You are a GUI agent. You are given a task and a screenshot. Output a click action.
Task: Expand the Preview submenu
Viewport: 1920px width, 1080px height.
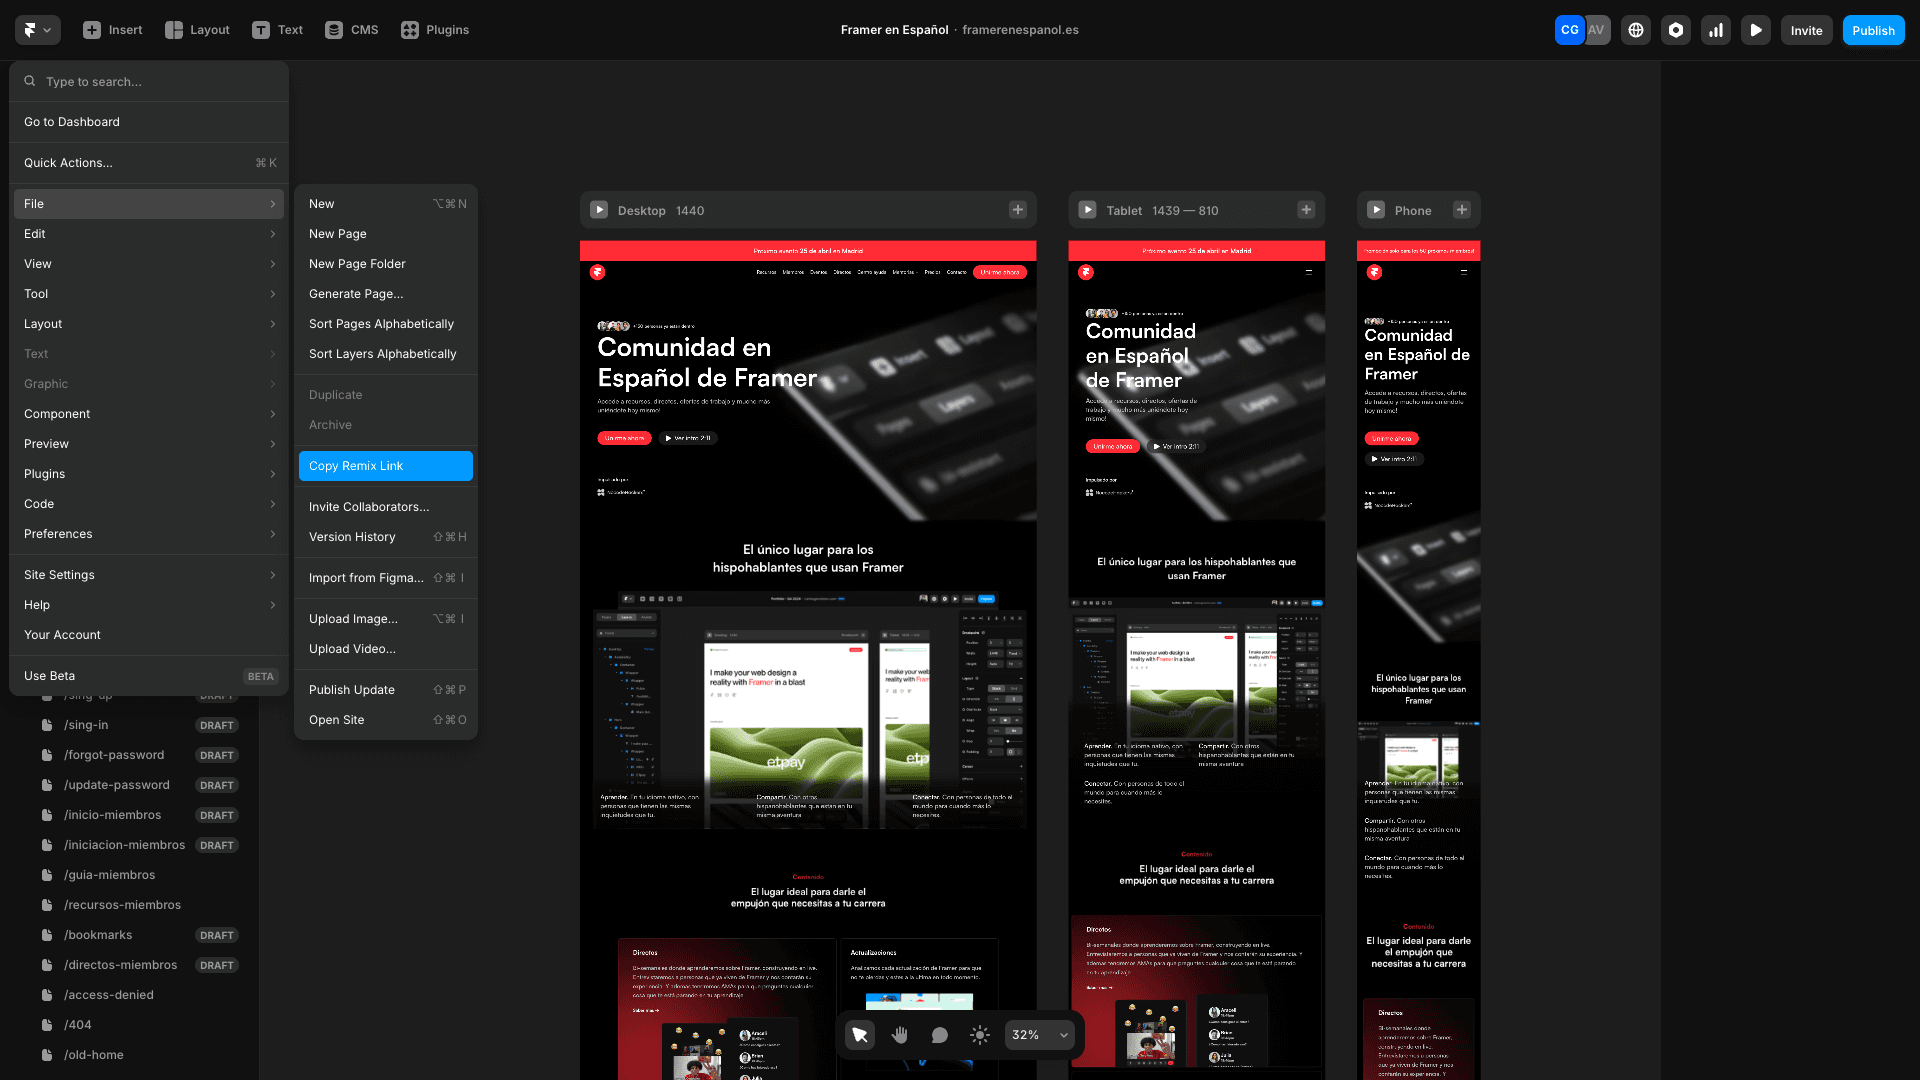click(149, 444)
